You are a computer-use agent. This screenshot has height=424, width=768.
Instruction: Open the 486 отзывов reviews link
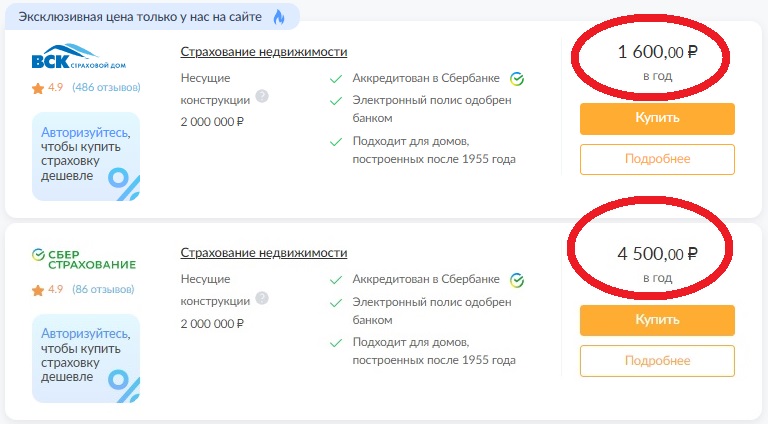click(x=107, y=88)
